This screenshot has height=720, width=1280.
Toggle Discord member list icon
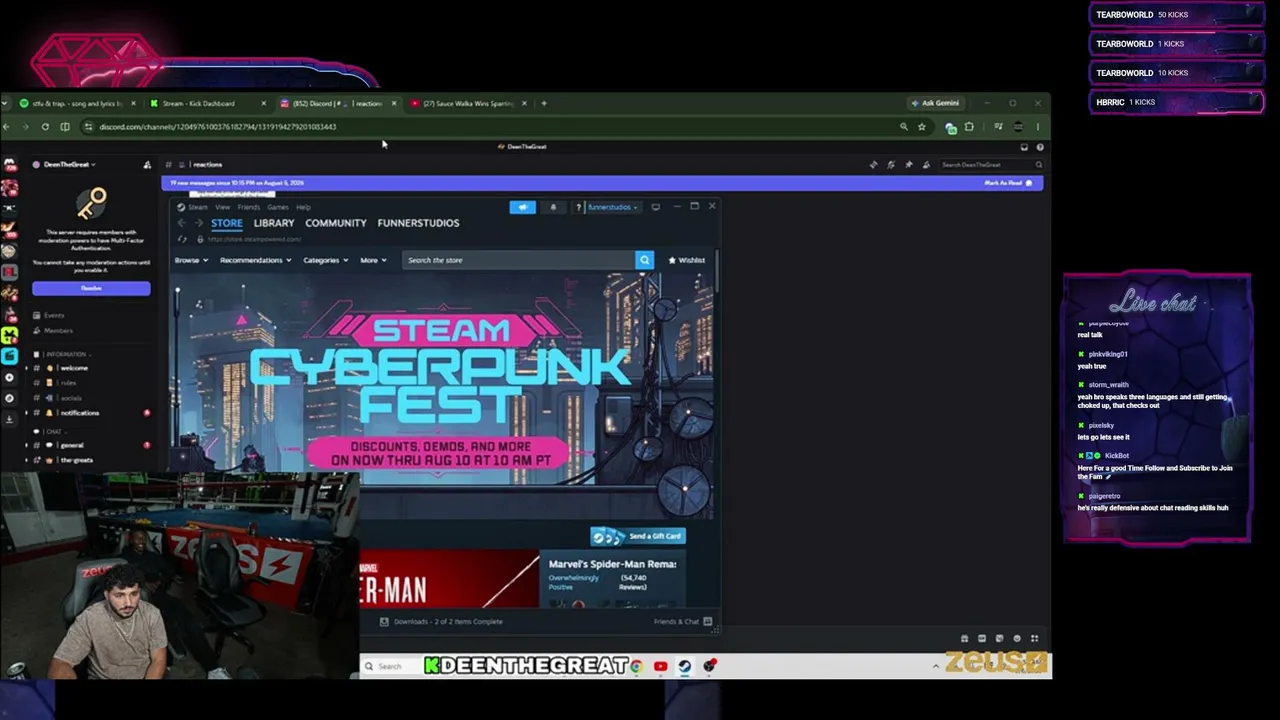(926, 164)
